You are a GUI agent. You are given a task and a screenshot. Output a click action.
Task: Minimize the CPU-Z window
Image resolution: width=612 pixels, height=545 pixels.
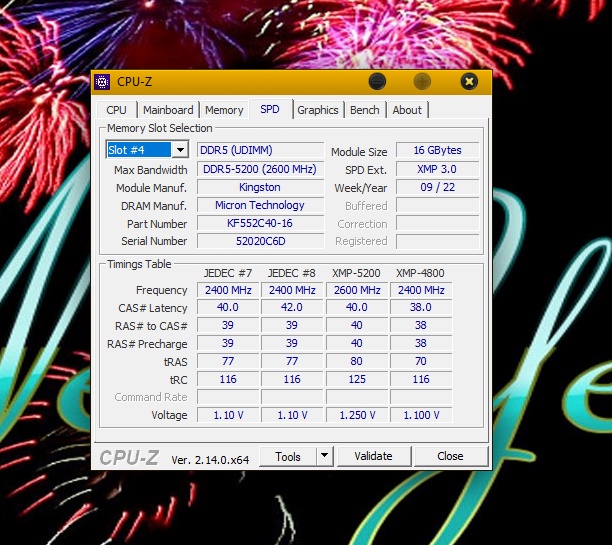pos(377,82)
